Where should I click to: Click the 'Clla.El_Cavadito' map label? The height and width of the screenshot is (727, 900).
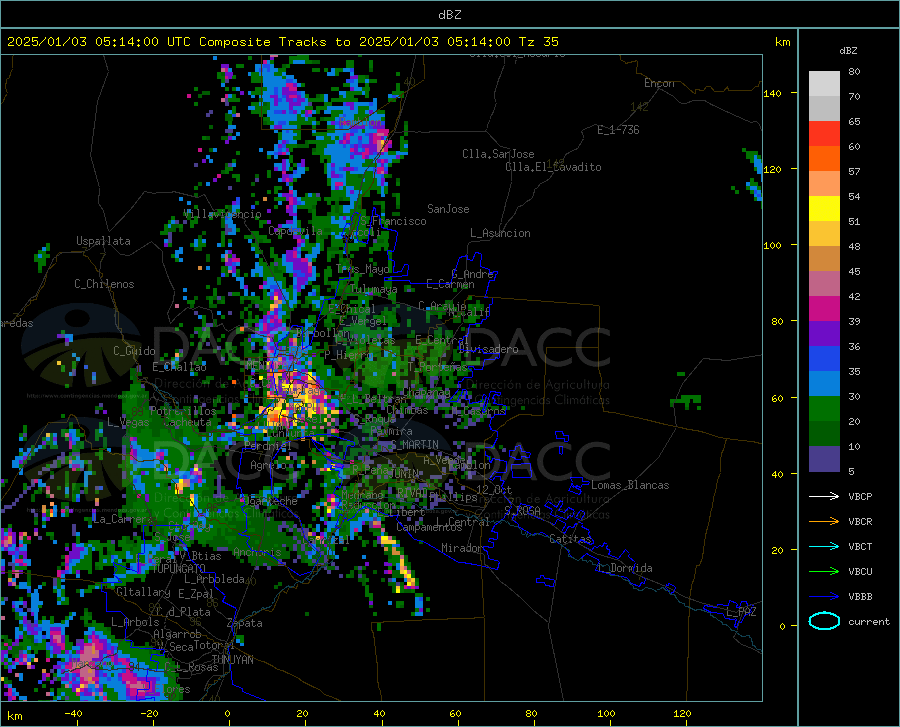pyautogui.click(x=553, y=167)
